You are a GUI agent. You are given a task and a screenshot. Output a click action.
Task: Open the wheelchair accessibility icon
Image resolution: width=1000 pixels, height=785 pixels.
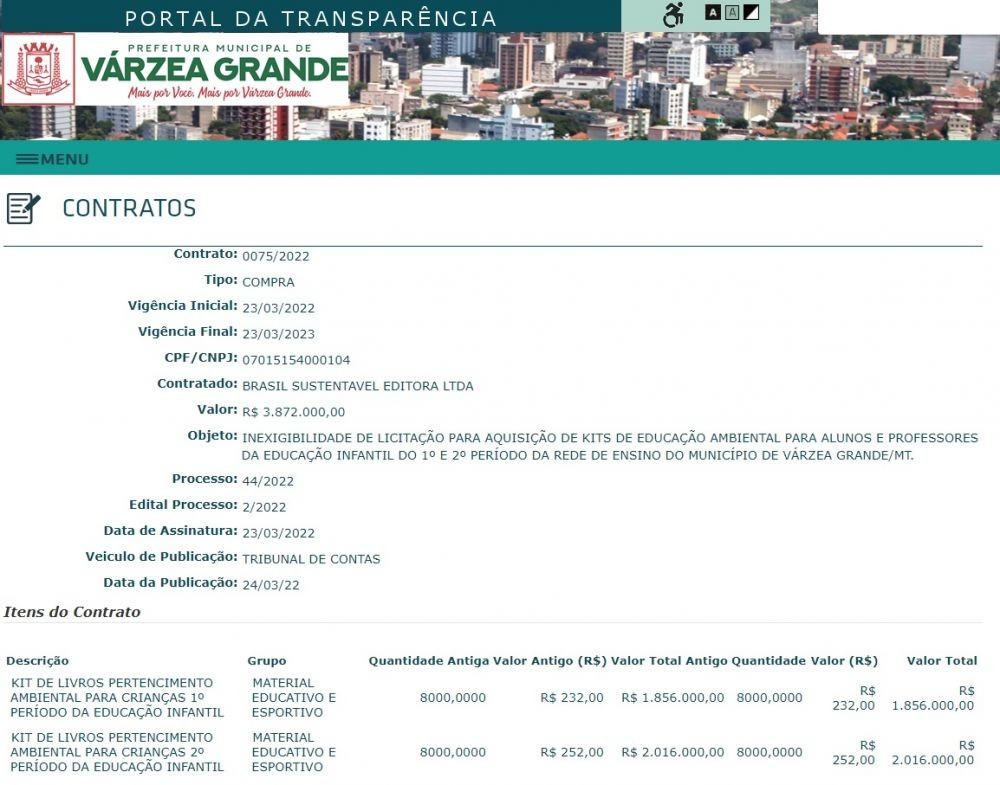pos(673,15)
